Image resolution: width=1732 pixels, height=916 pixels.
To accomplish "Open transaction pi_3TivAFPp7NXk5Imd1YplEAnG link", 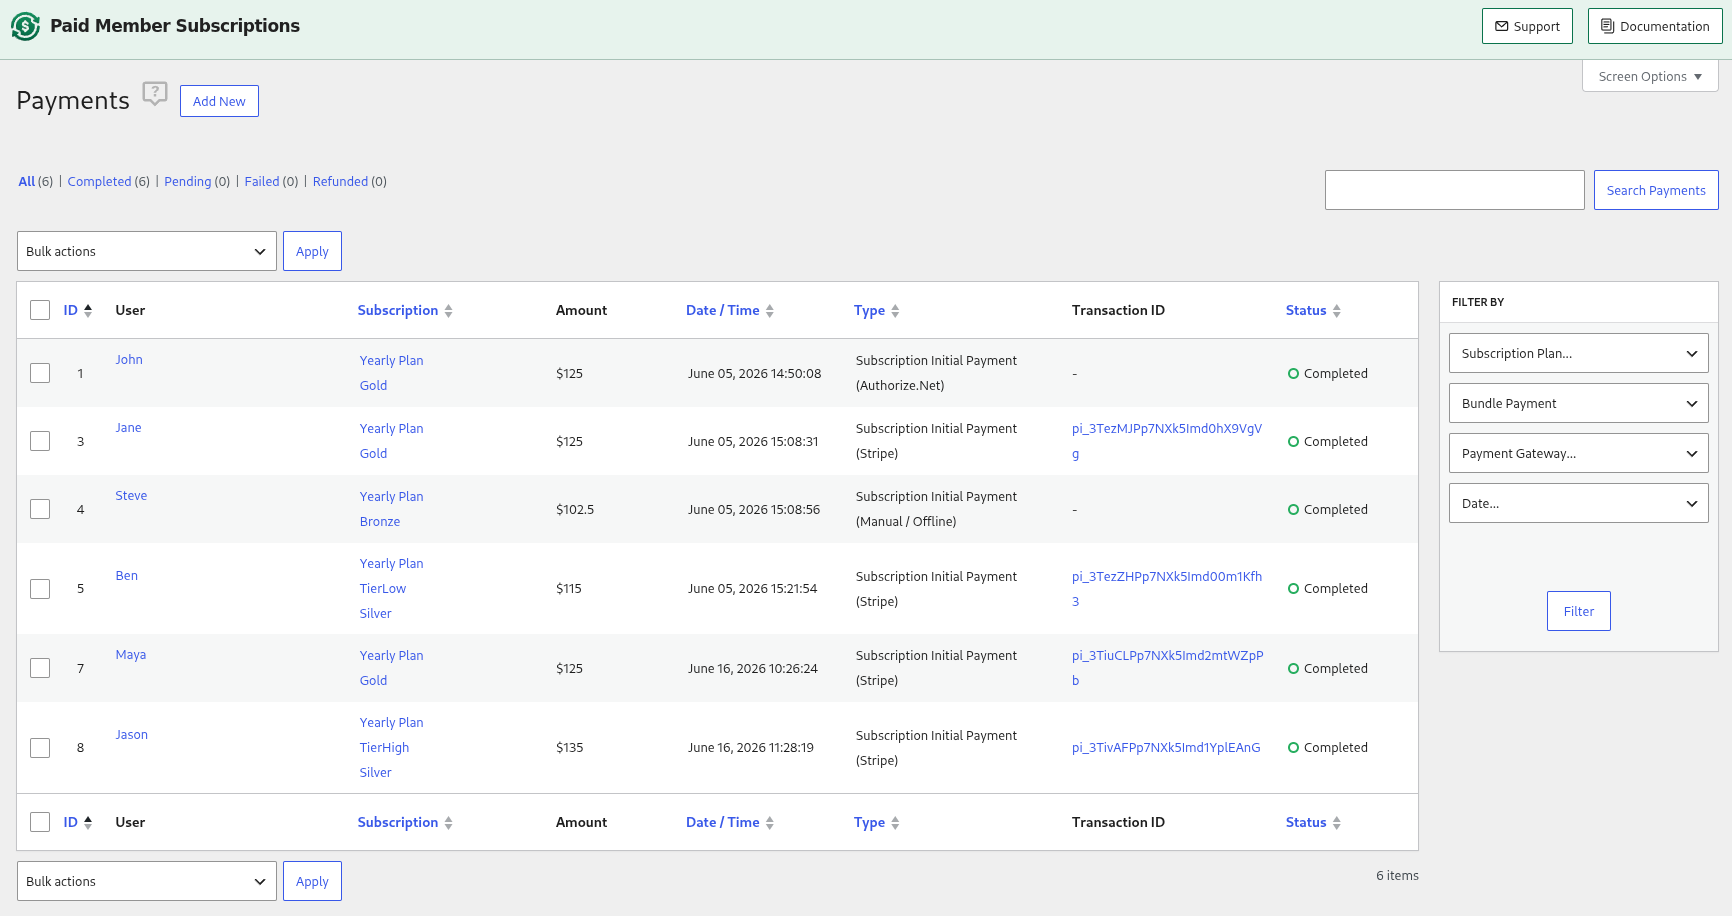I will (x=1166, y=748).
